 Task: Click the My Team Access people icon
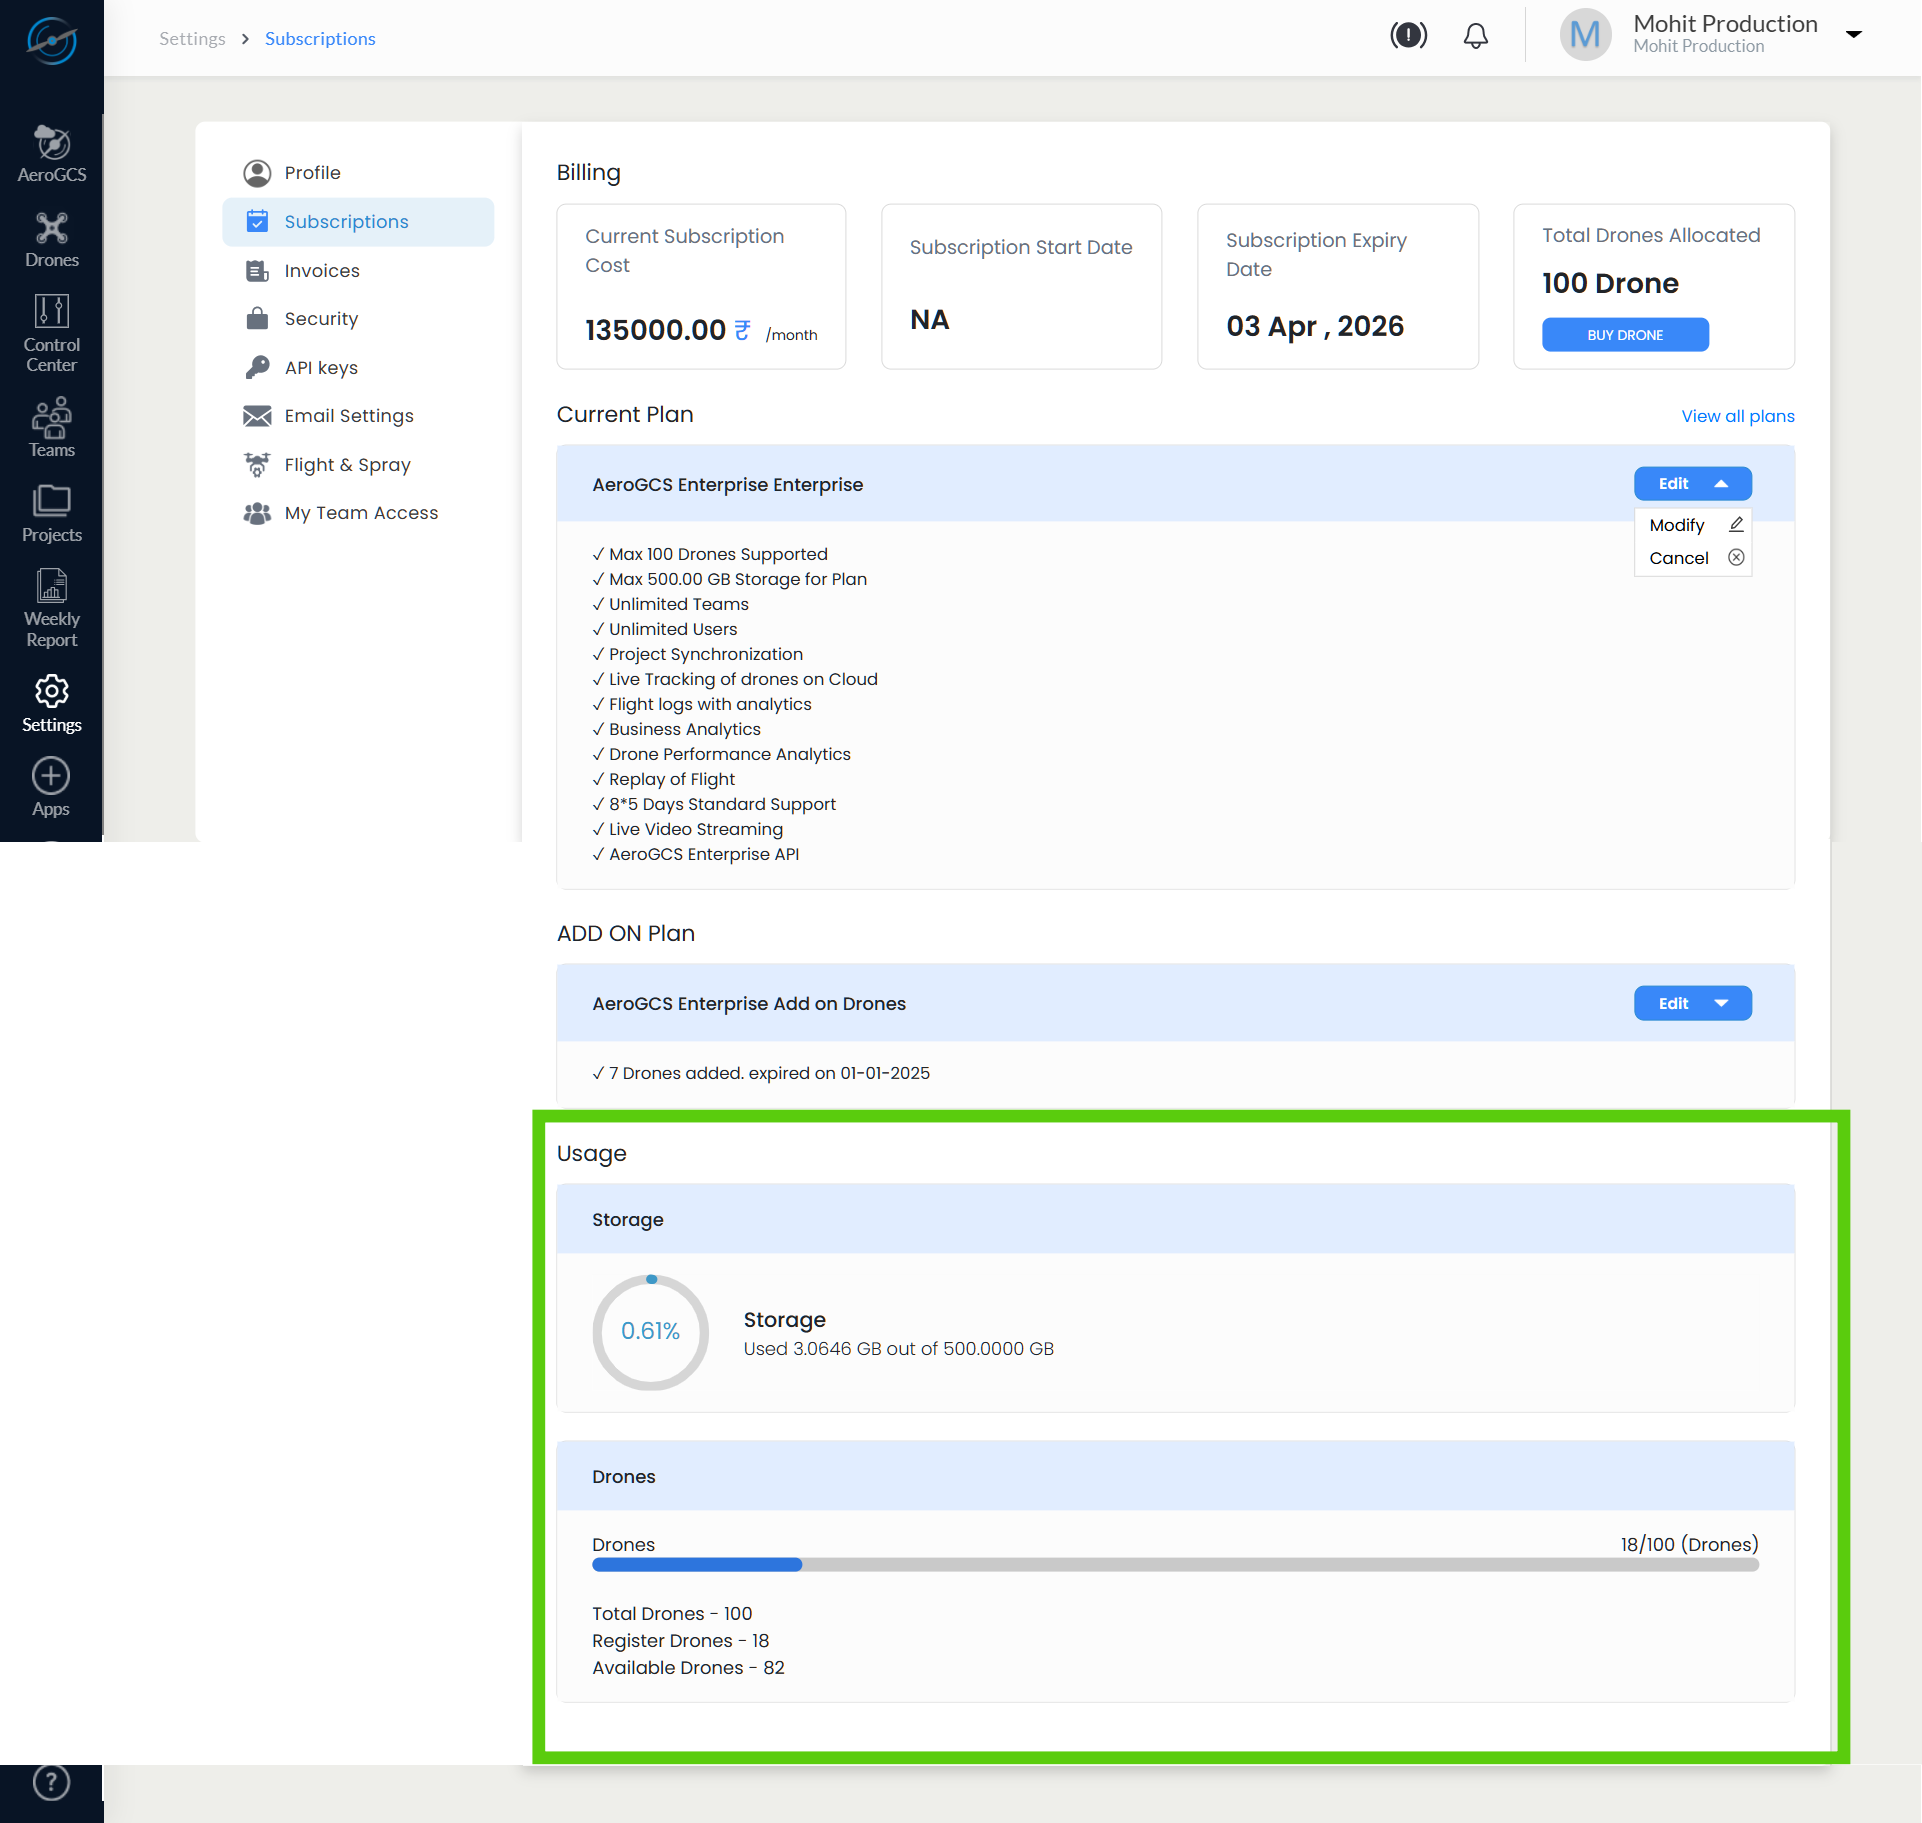click(x=257, y=513)
